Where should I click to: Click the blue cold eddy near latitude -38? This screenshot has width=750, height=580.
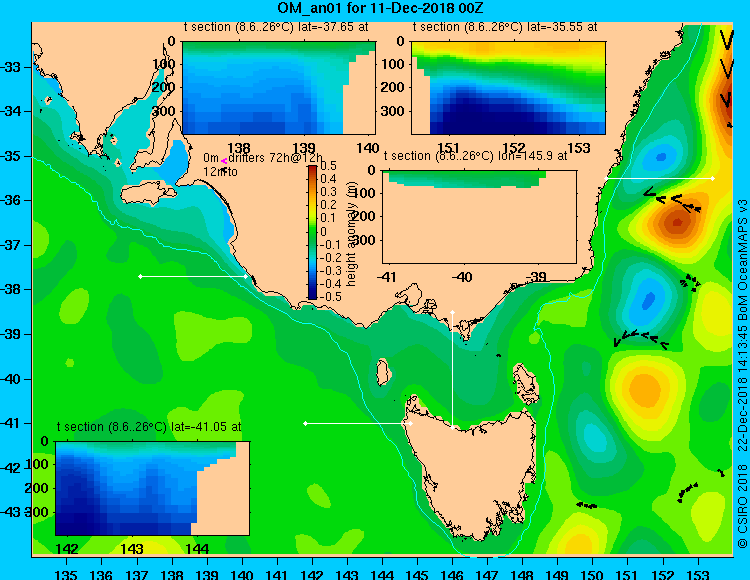pos(648,301)
